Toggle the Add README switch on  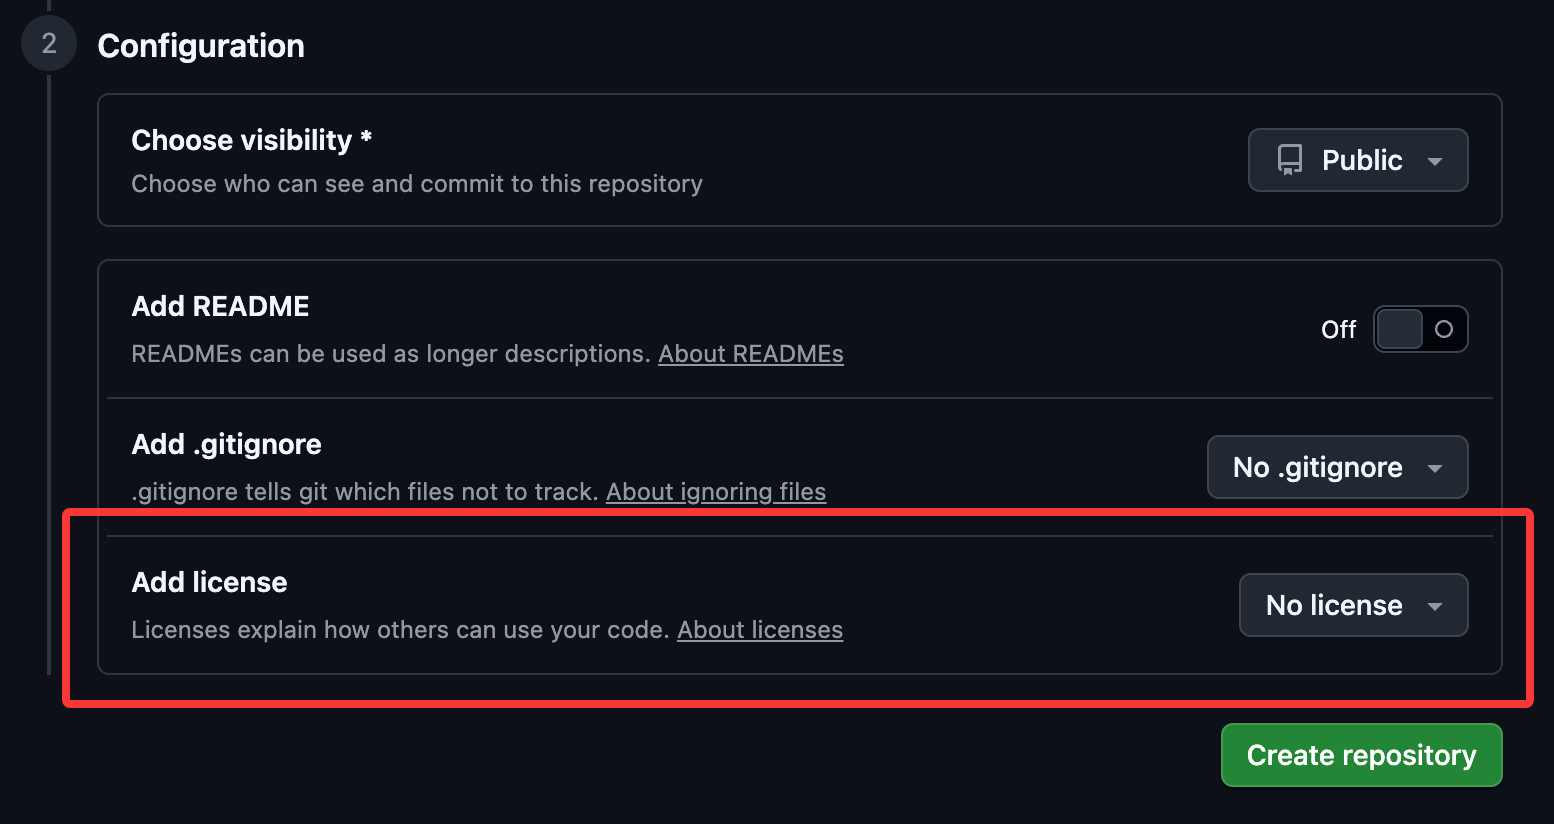(x=1420, y=329)
